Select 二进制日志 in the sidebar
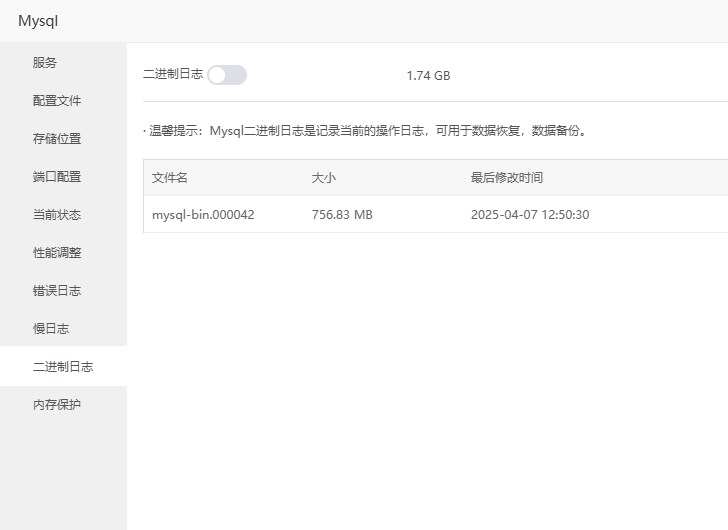 pyautogui.click(x=63, y=367)
